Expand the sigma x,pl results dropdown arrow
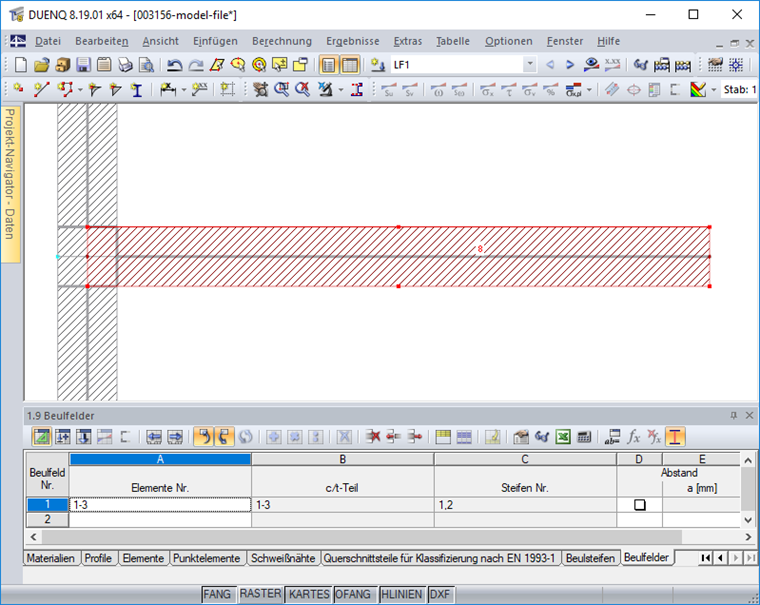This screenshot has height=605, width=760. click(589, 90)
